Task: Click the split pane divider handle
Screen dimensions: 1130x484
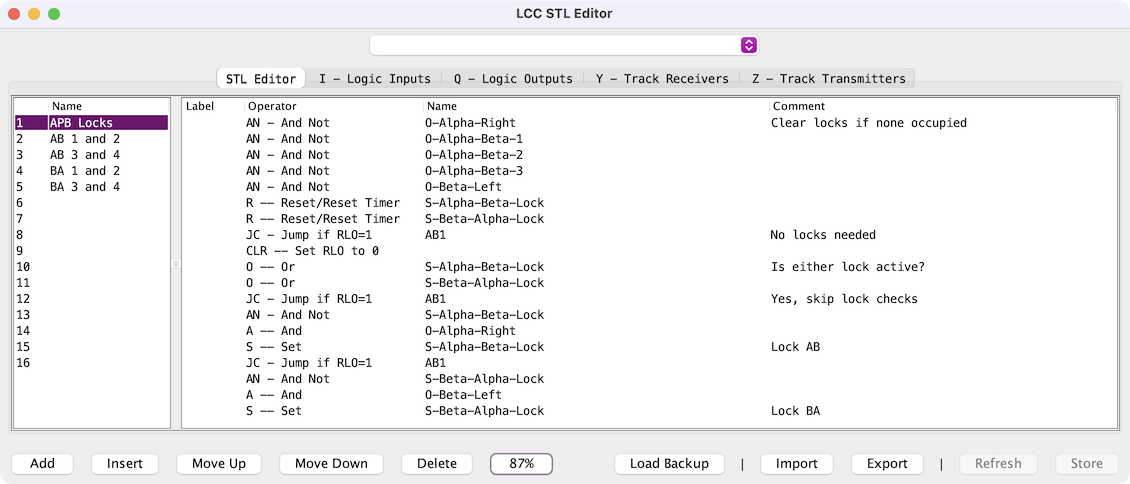Action: 175,264
